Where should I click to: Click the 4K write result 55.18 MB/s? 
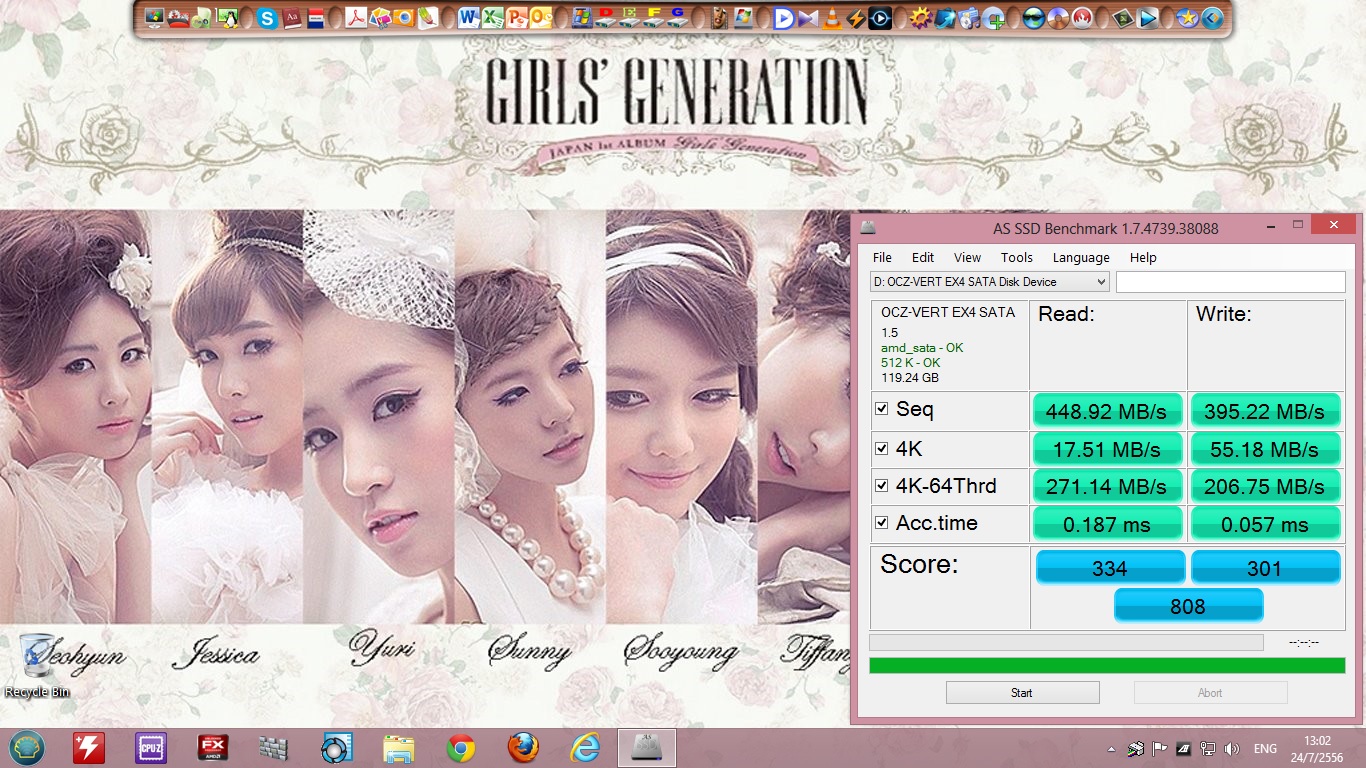click(1265, 449)
